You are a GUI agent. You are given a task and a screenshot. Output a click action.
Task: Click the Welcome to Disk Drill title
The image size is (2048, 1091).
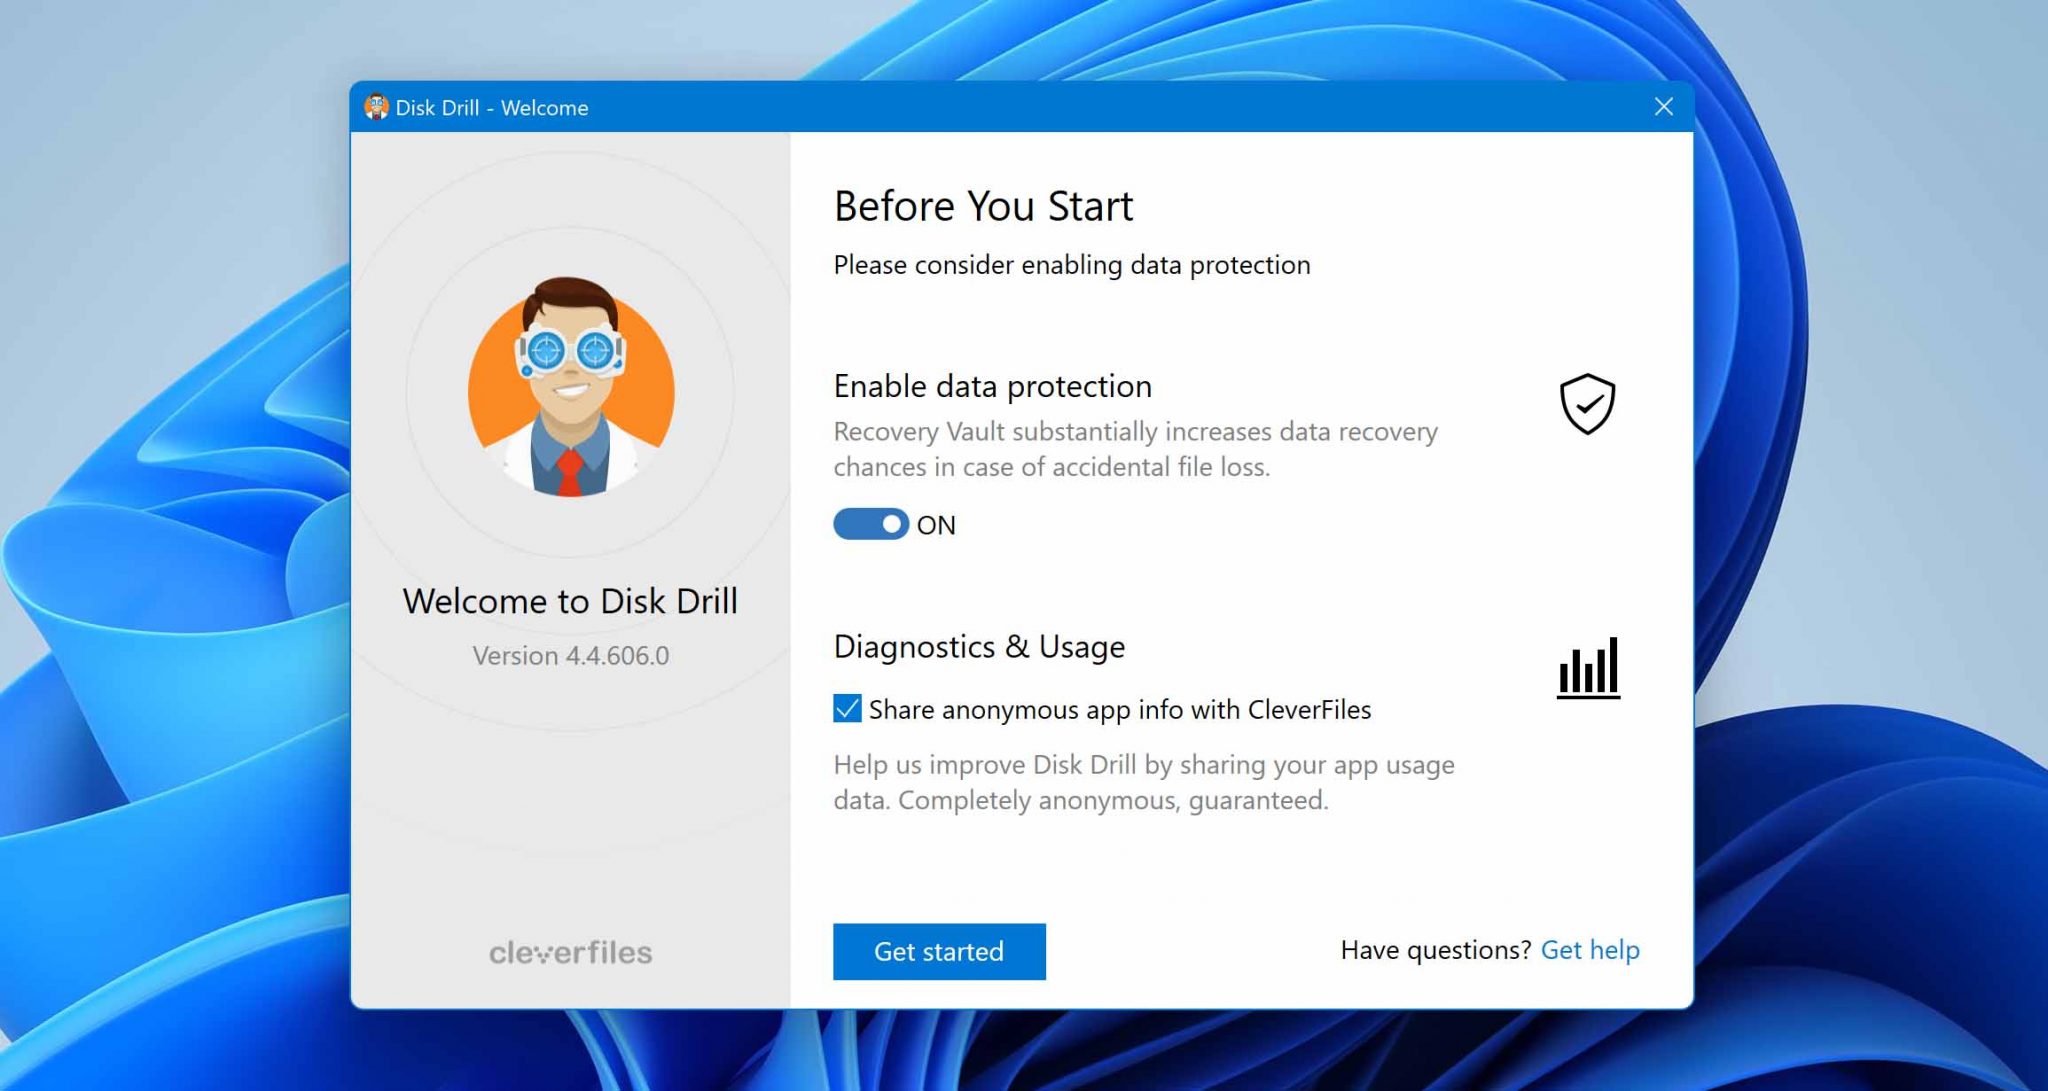(x=570, y=601)
